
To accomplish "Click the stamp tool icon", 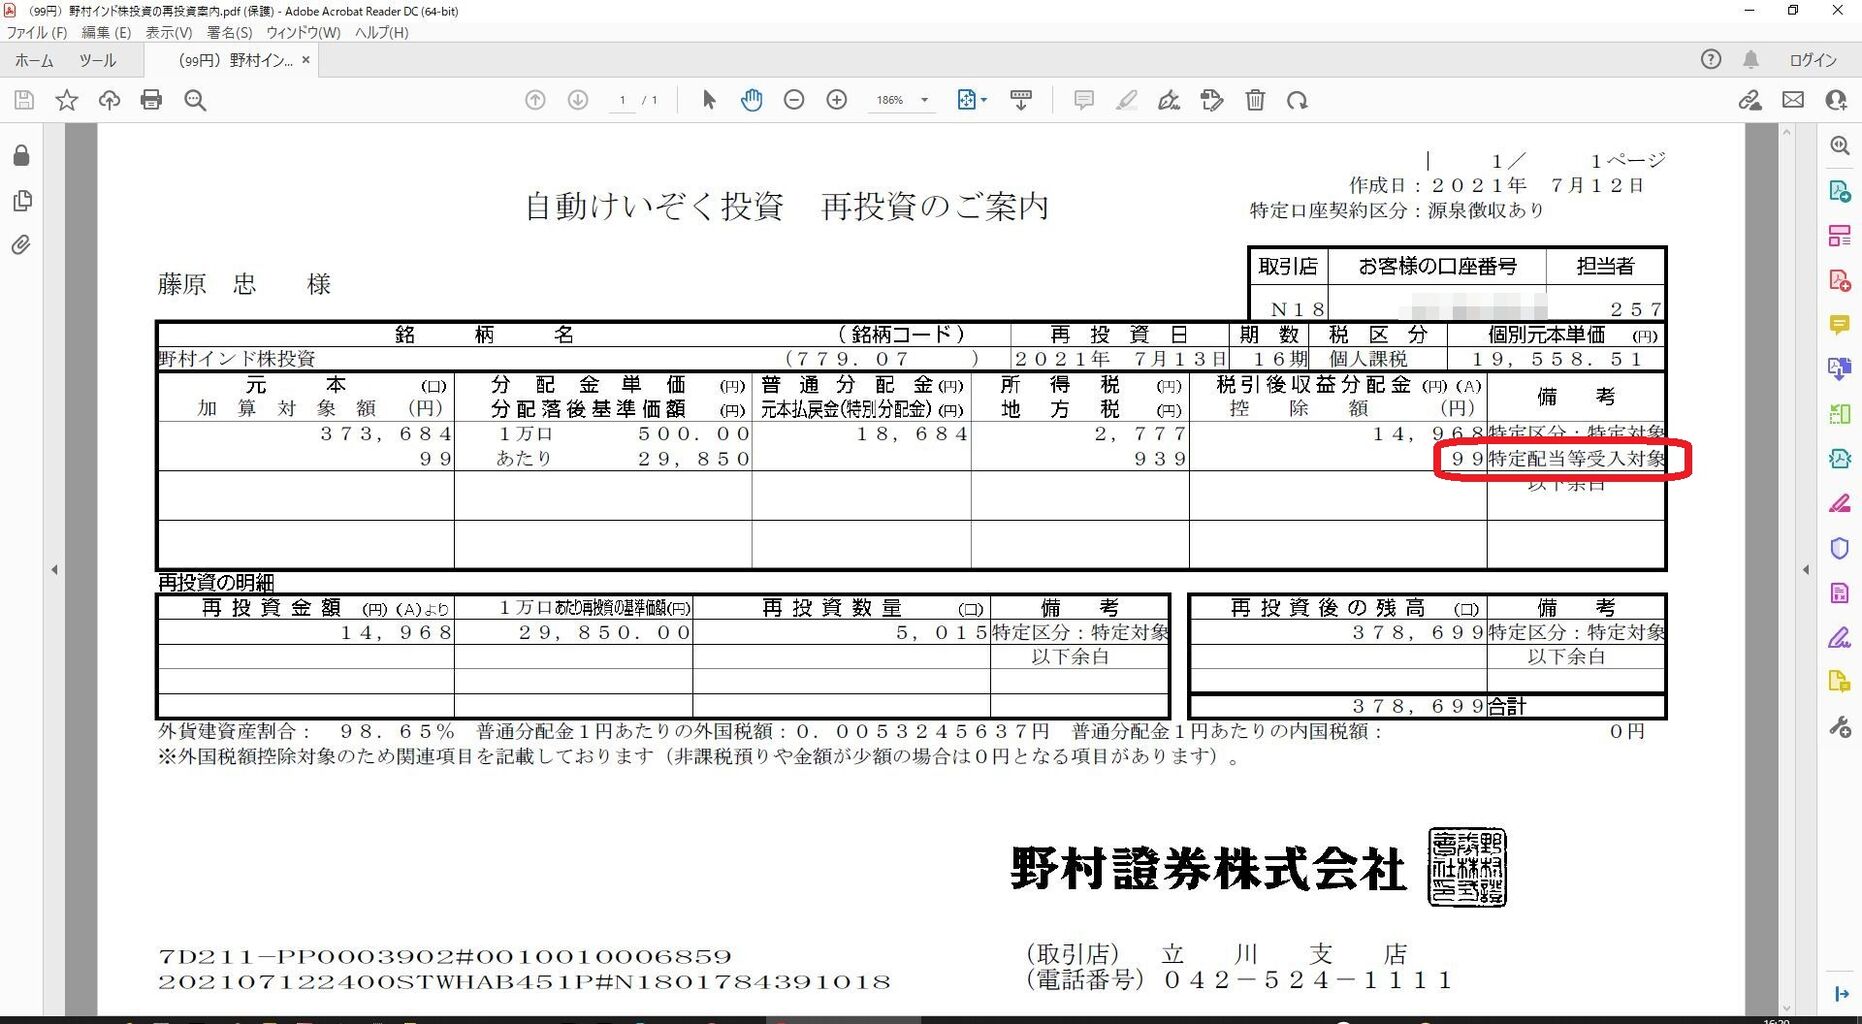I will 1212,100.
